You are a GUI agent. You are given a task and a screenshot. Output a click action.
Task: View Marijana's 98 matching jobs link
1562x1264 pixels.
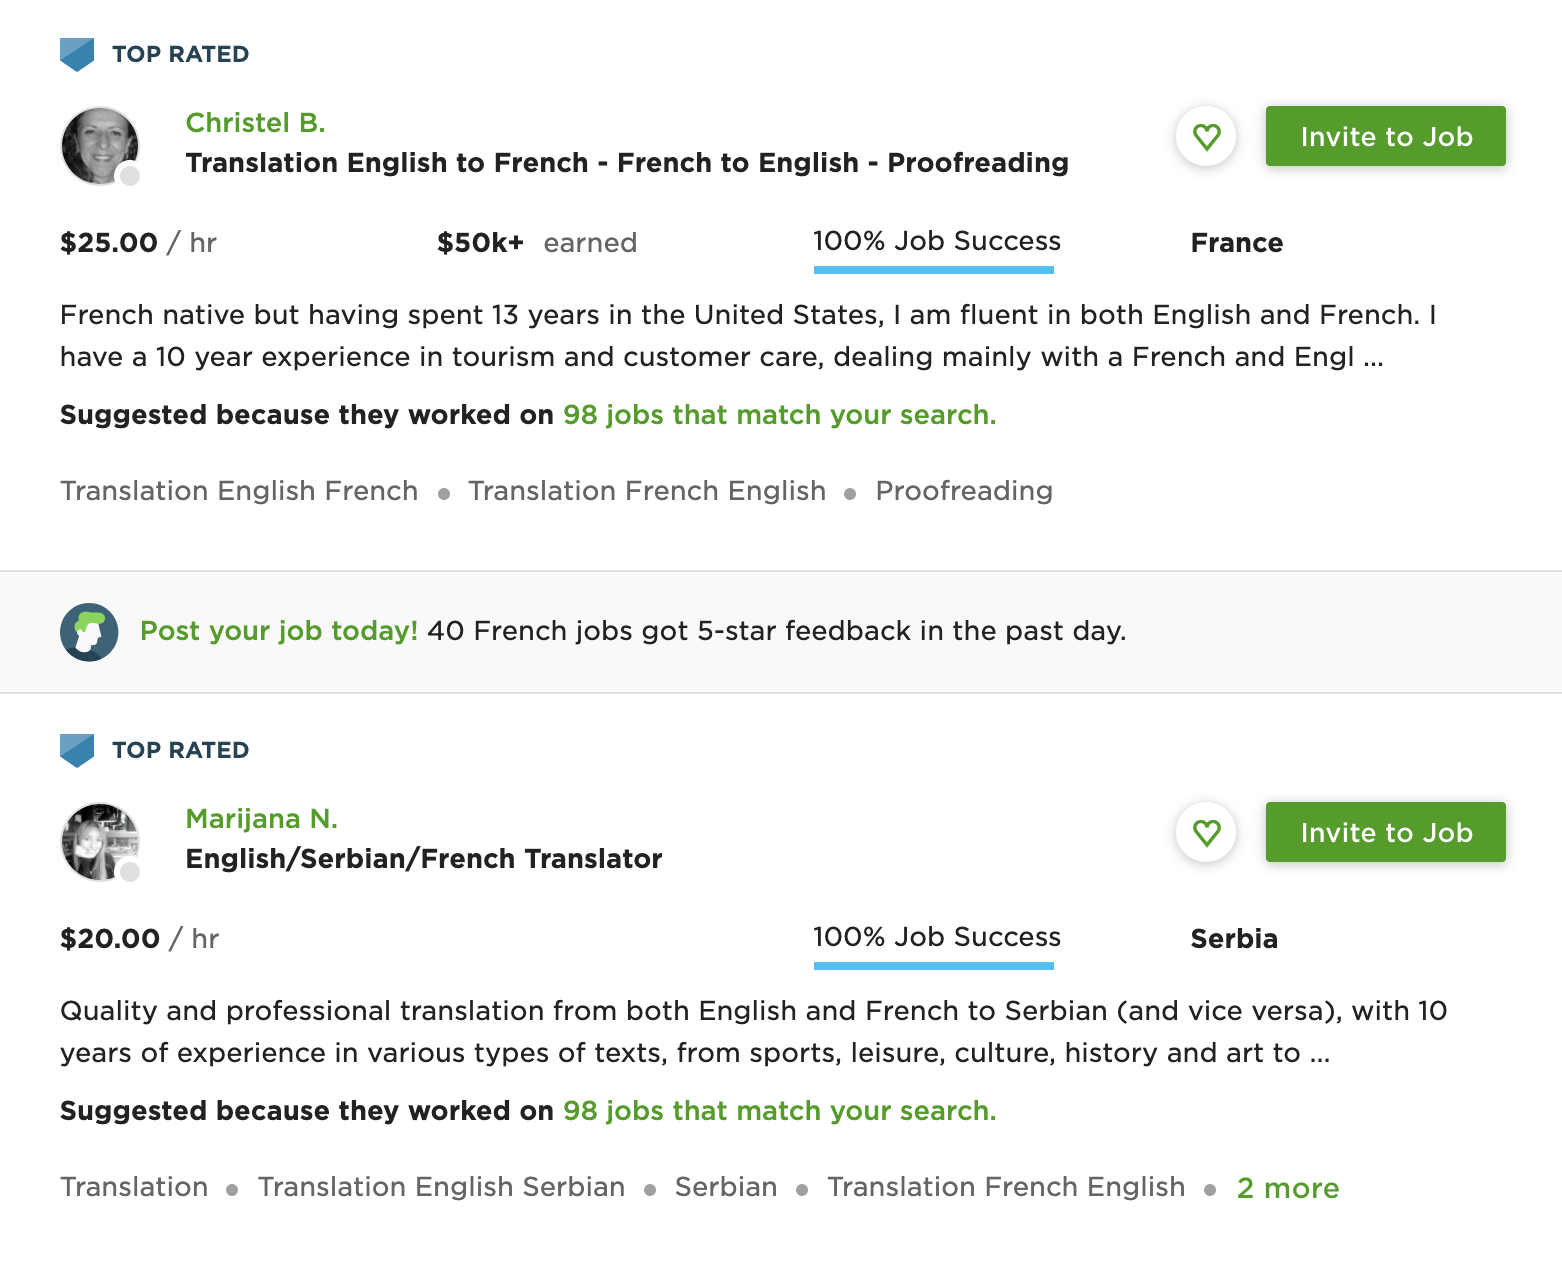pos(779,1111)
